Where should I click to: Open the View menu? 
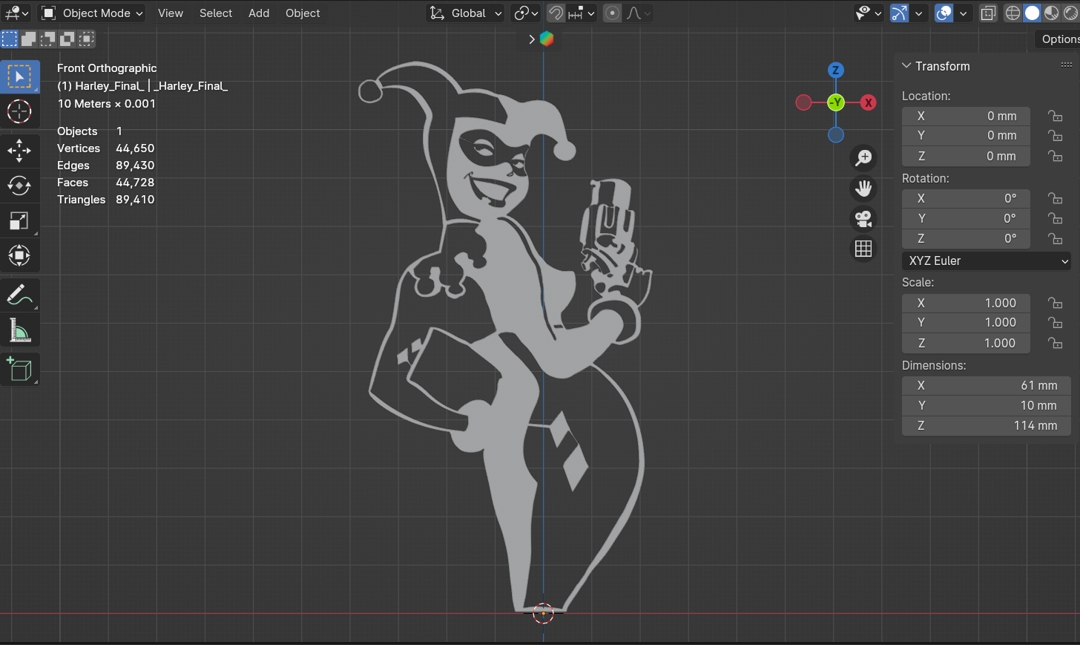(x=170, y=13)
